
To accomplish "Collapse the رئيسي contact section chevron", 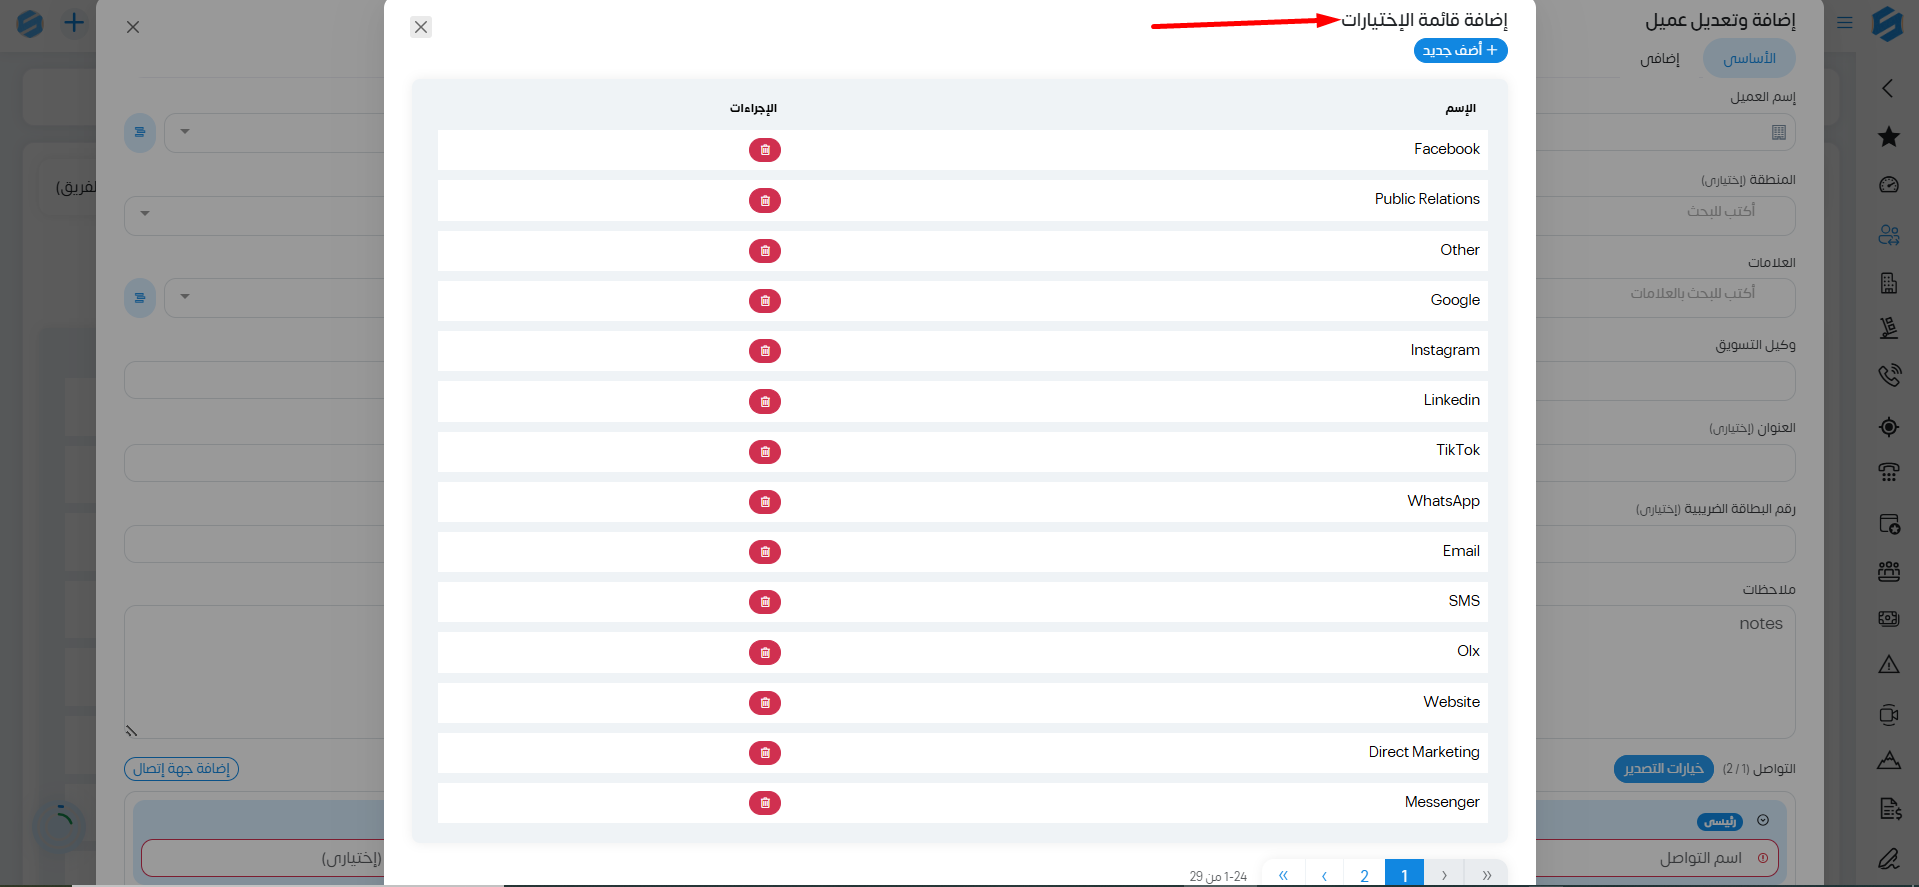I will 1763,820.
